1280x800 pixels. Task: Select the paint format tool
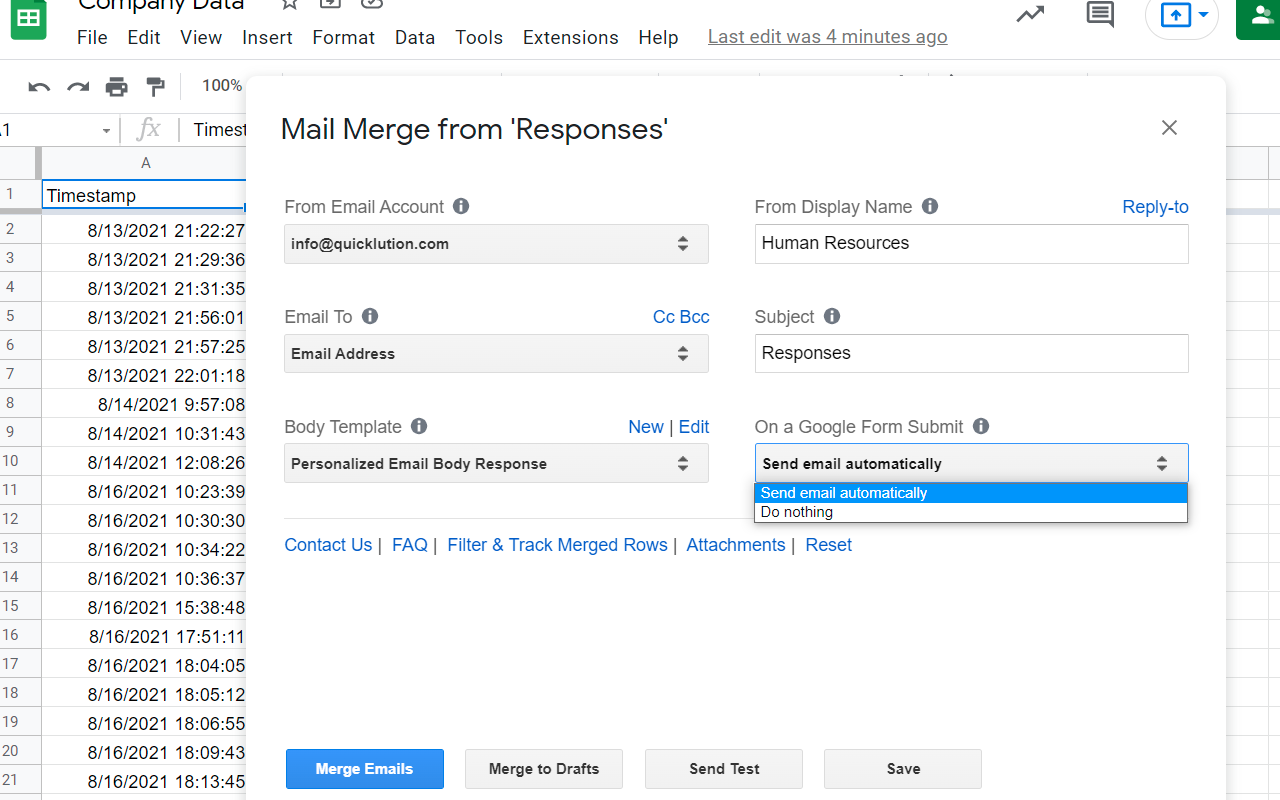click(x=156, y=87)
